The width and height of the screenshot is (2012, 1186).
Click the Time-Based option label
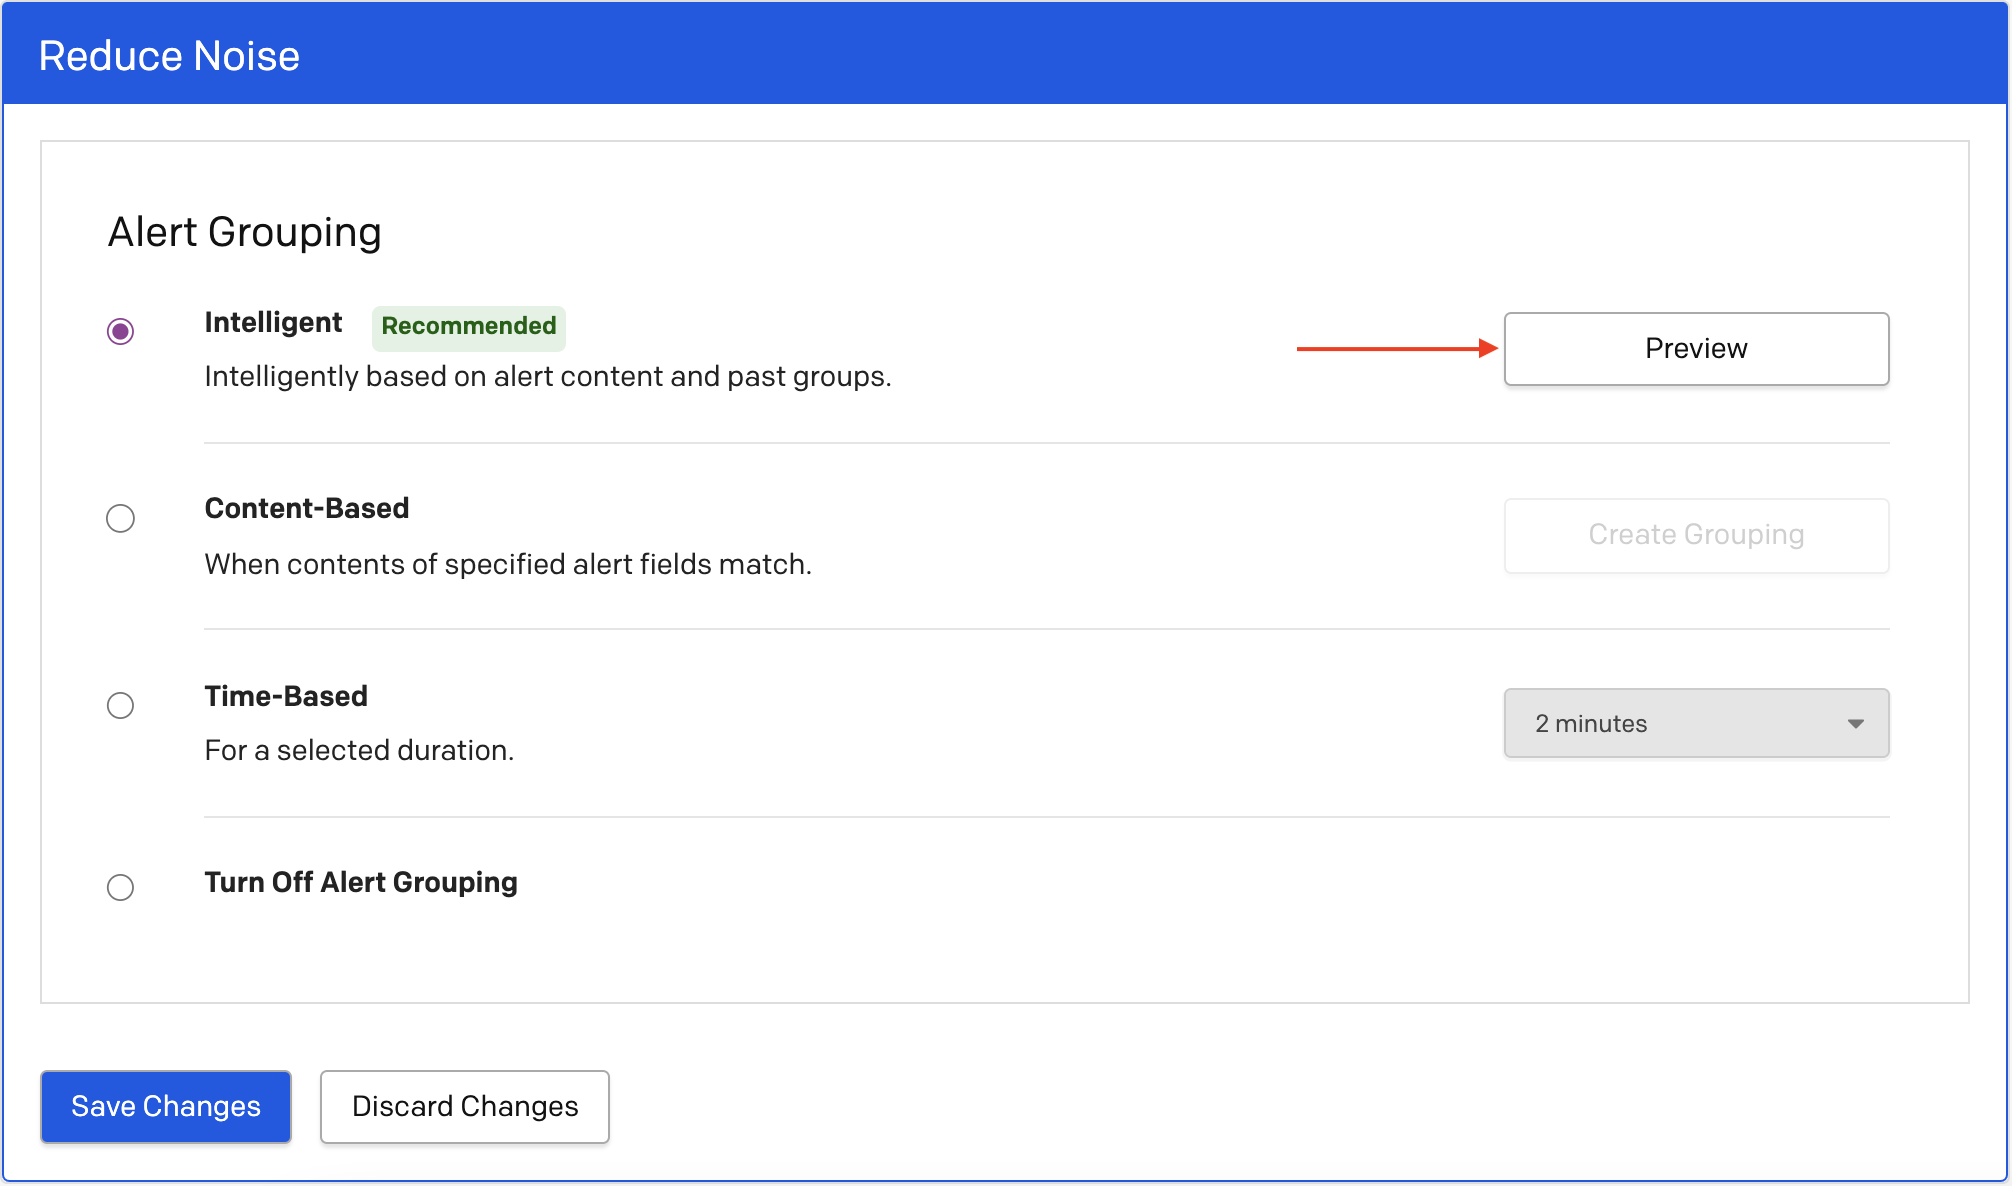tap(286, 696)
